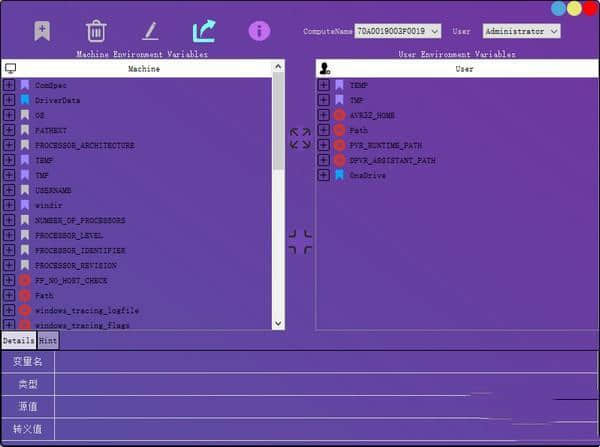Expand the OneDrive user variable

point(323,176)
